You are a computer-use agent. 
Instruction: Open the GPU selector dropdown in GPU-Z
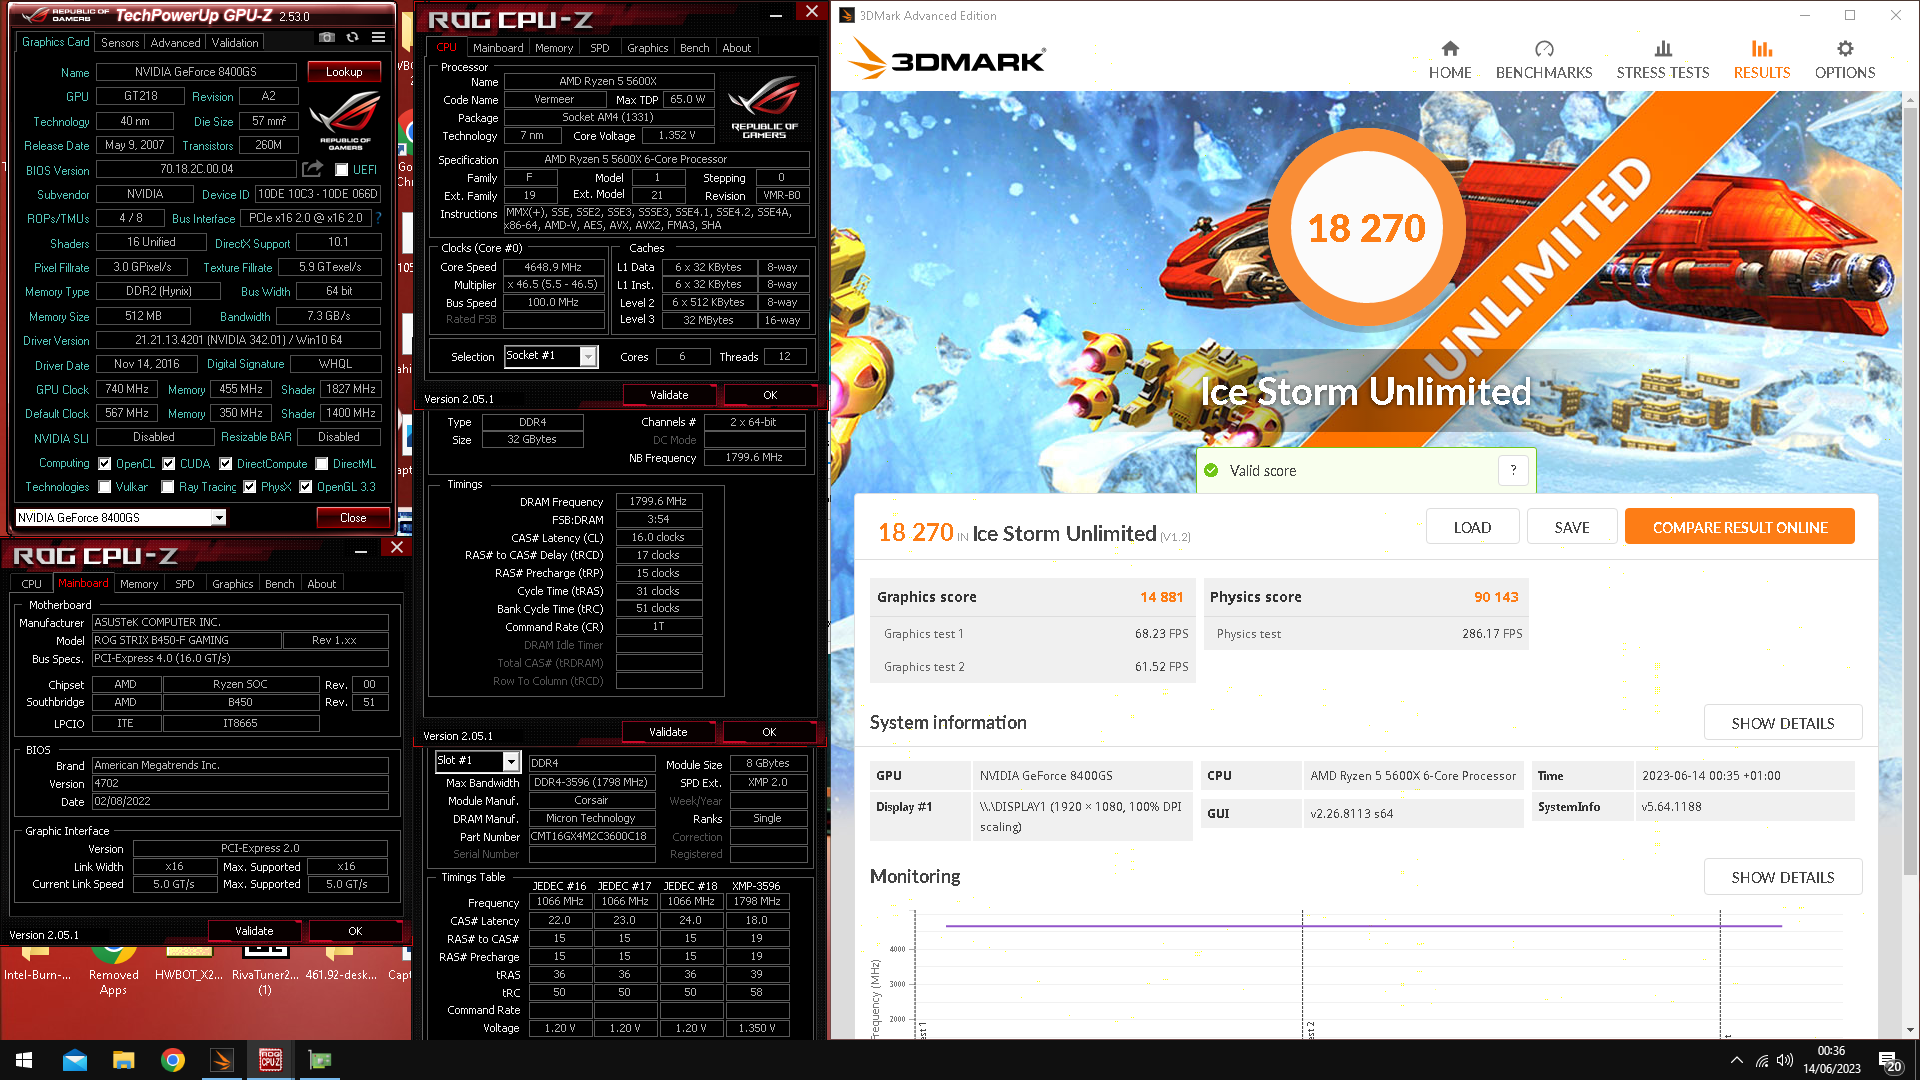click(x=219, y=517)
